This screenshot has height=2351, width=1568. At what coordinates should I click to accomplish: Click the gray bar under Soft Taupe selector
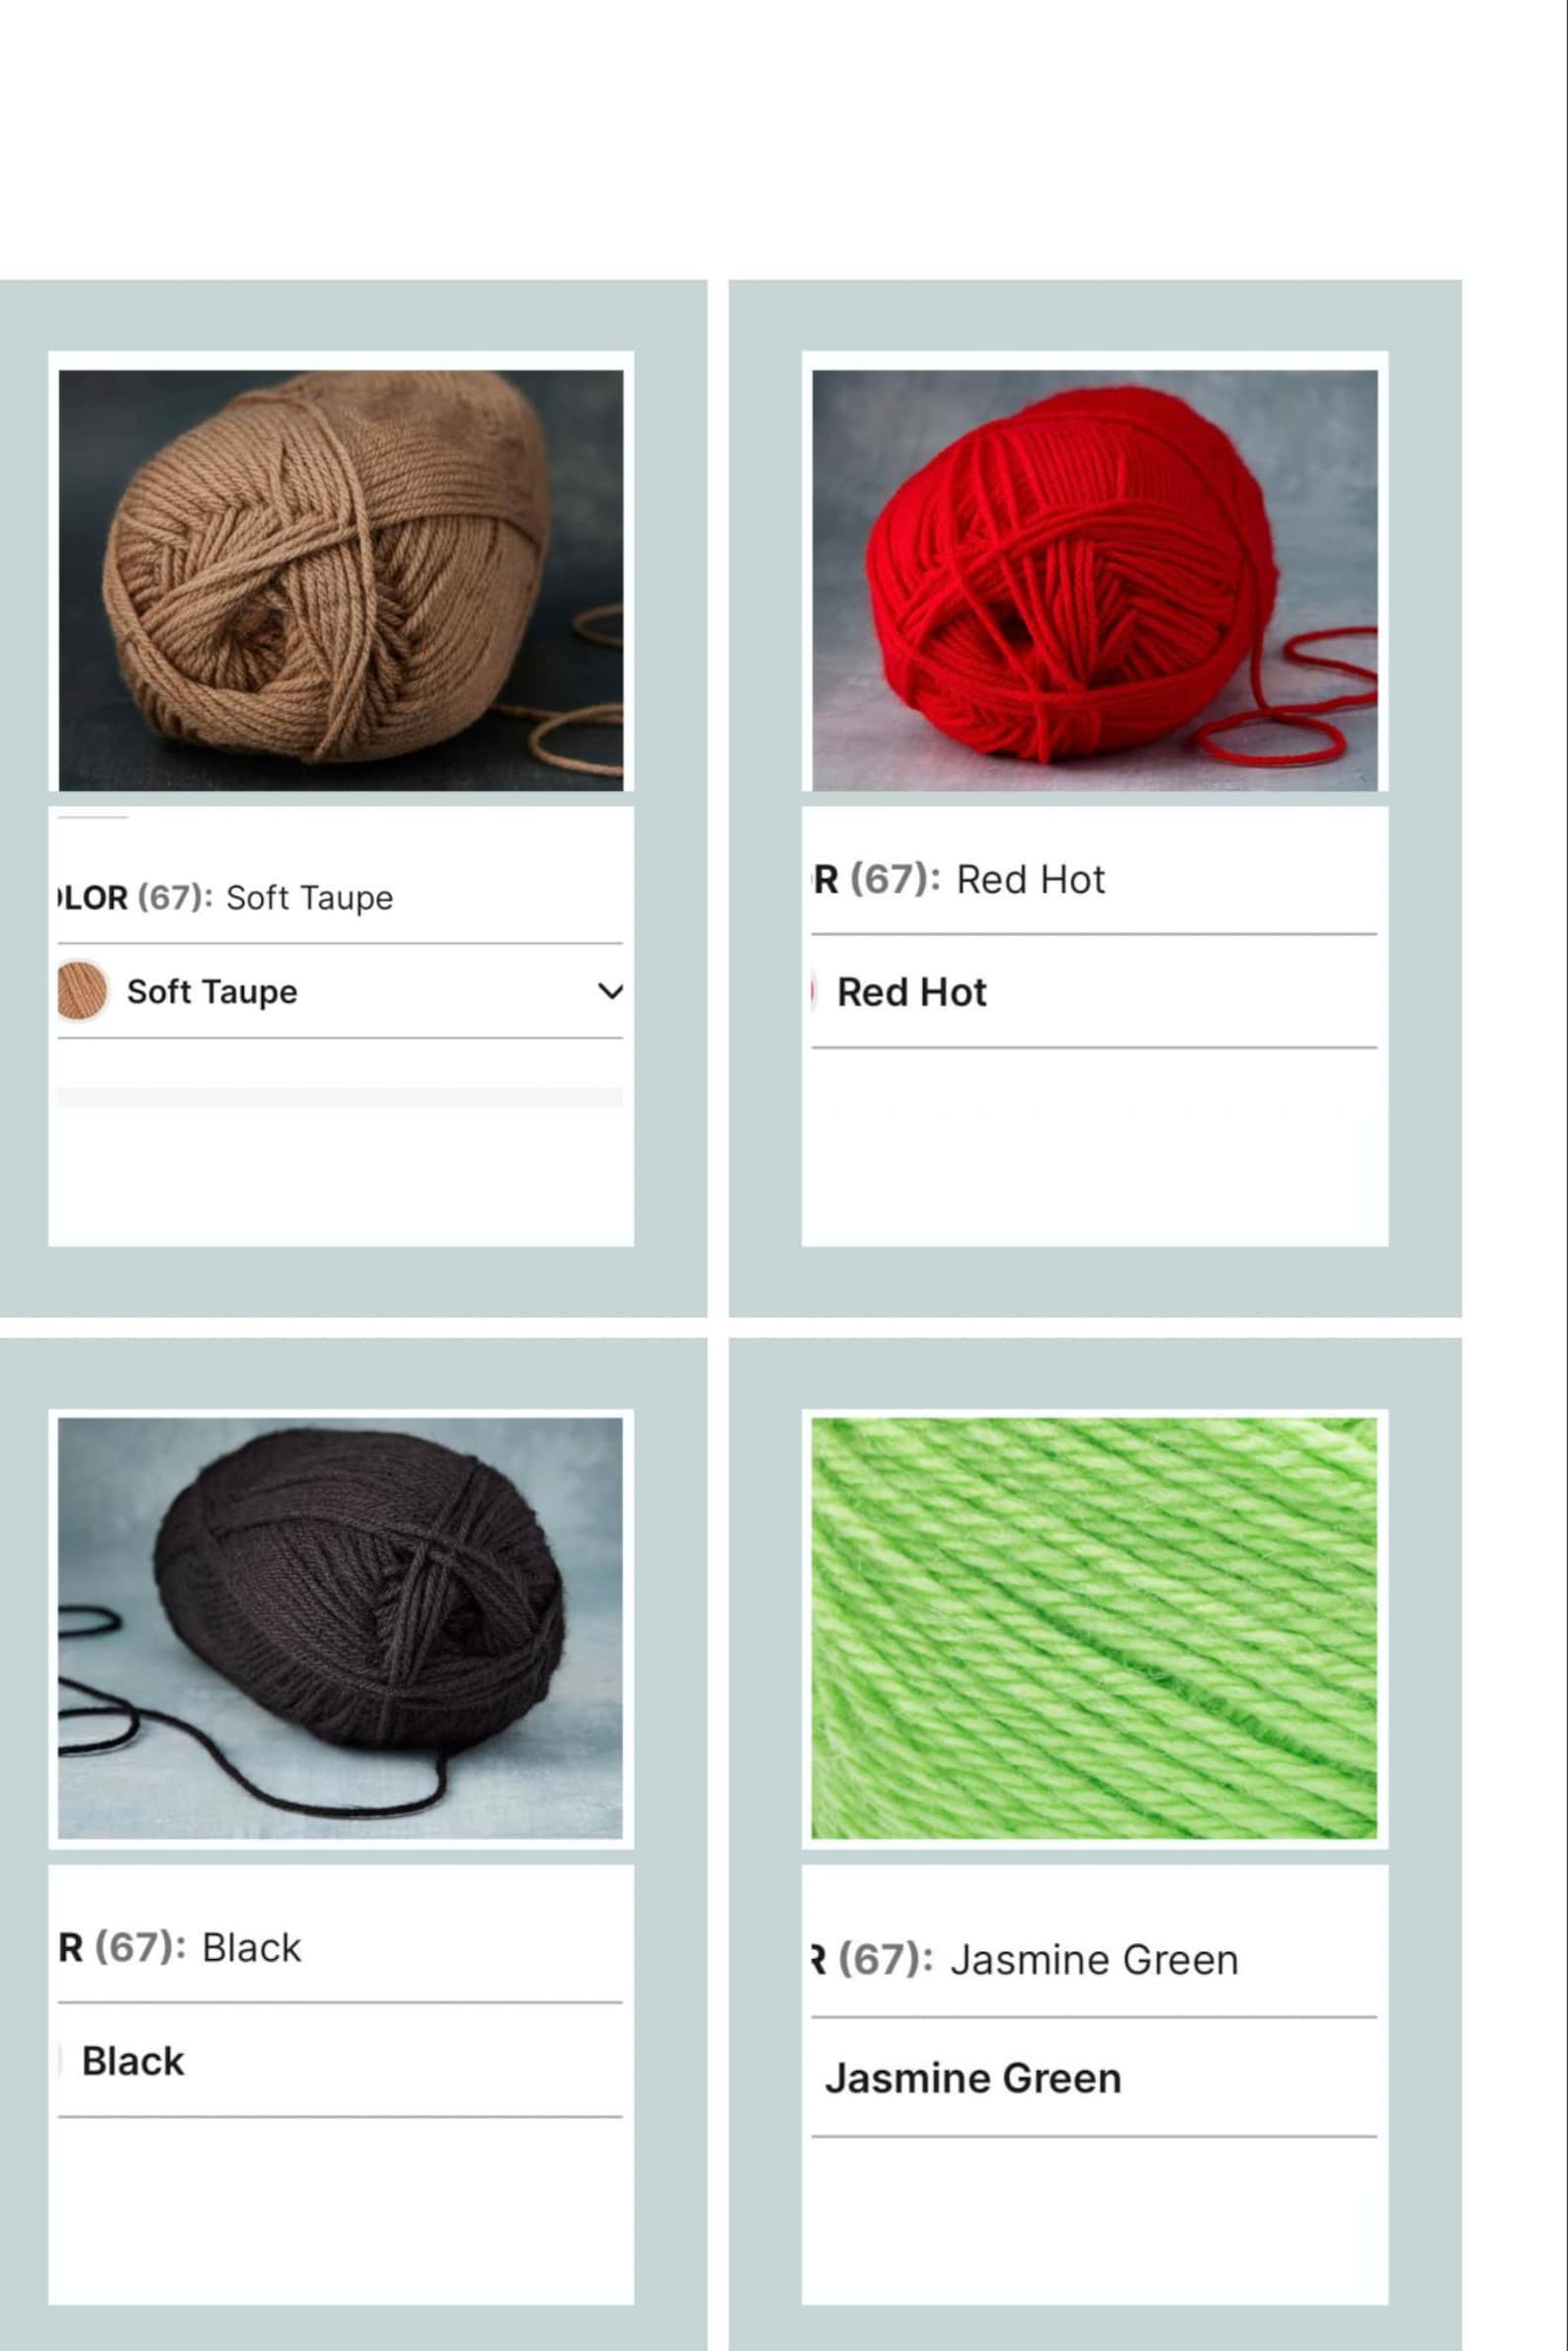(340, 1097)
